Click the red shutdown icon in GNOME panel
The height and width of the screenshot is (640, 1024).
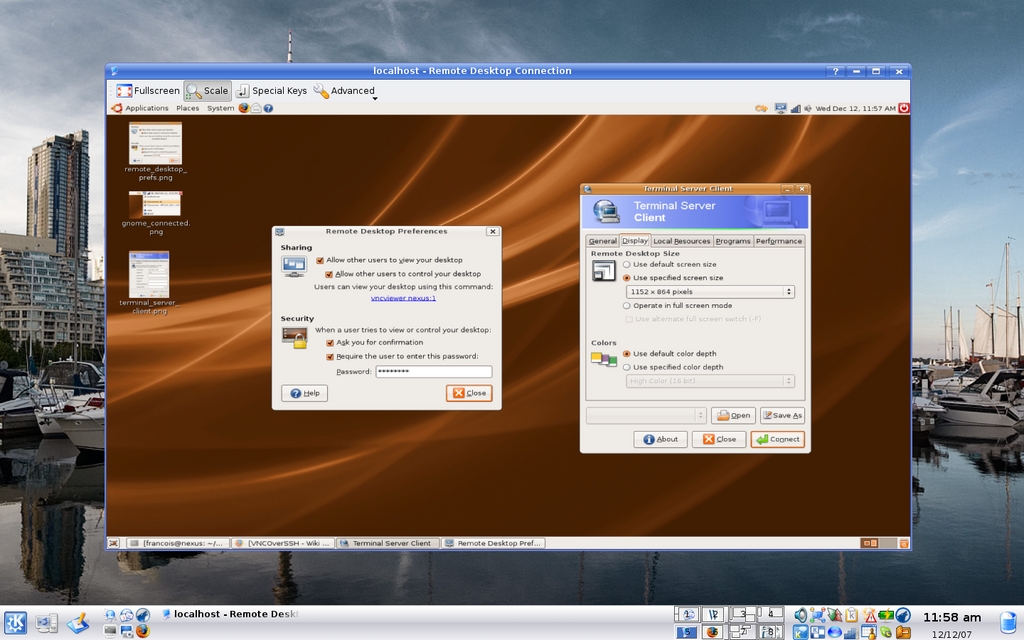point(904,108)
